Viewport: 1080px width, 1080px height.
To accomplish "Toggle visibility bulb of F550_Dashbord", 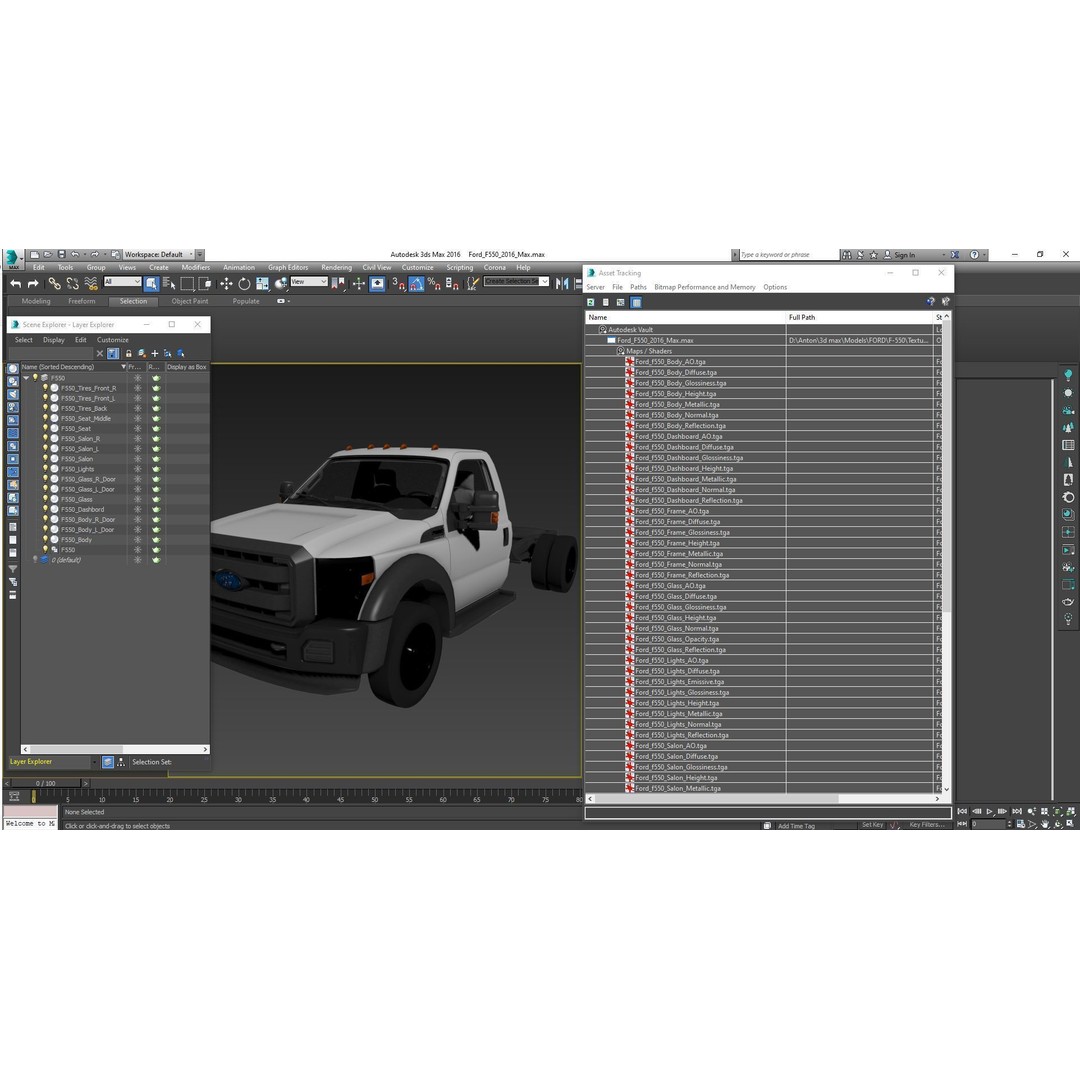I will [x=45, y=509].
